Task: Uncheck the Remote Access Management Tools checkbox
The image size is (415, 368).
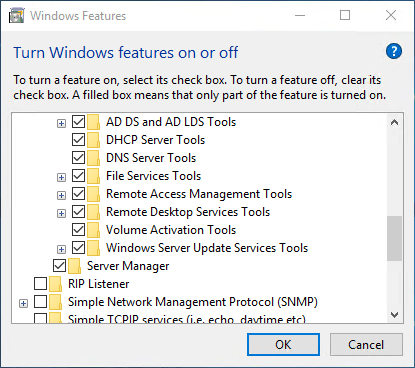Action: 78,194
